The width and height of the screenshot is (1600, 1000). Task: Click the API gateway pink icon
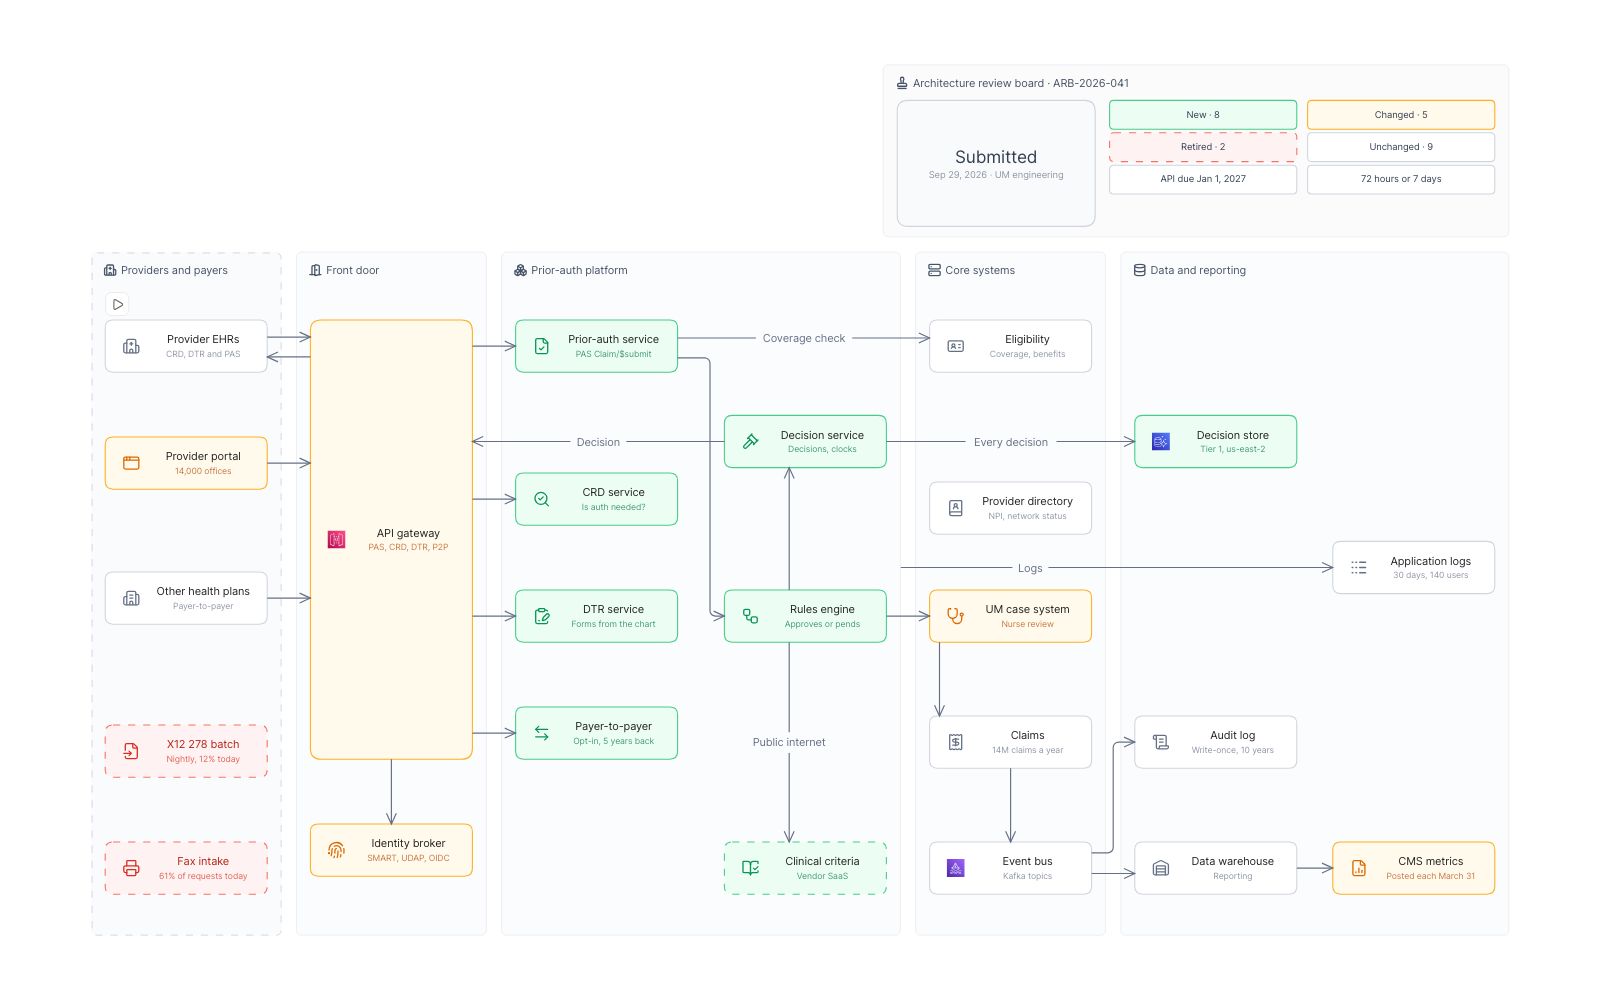click(x=336, y=540)
